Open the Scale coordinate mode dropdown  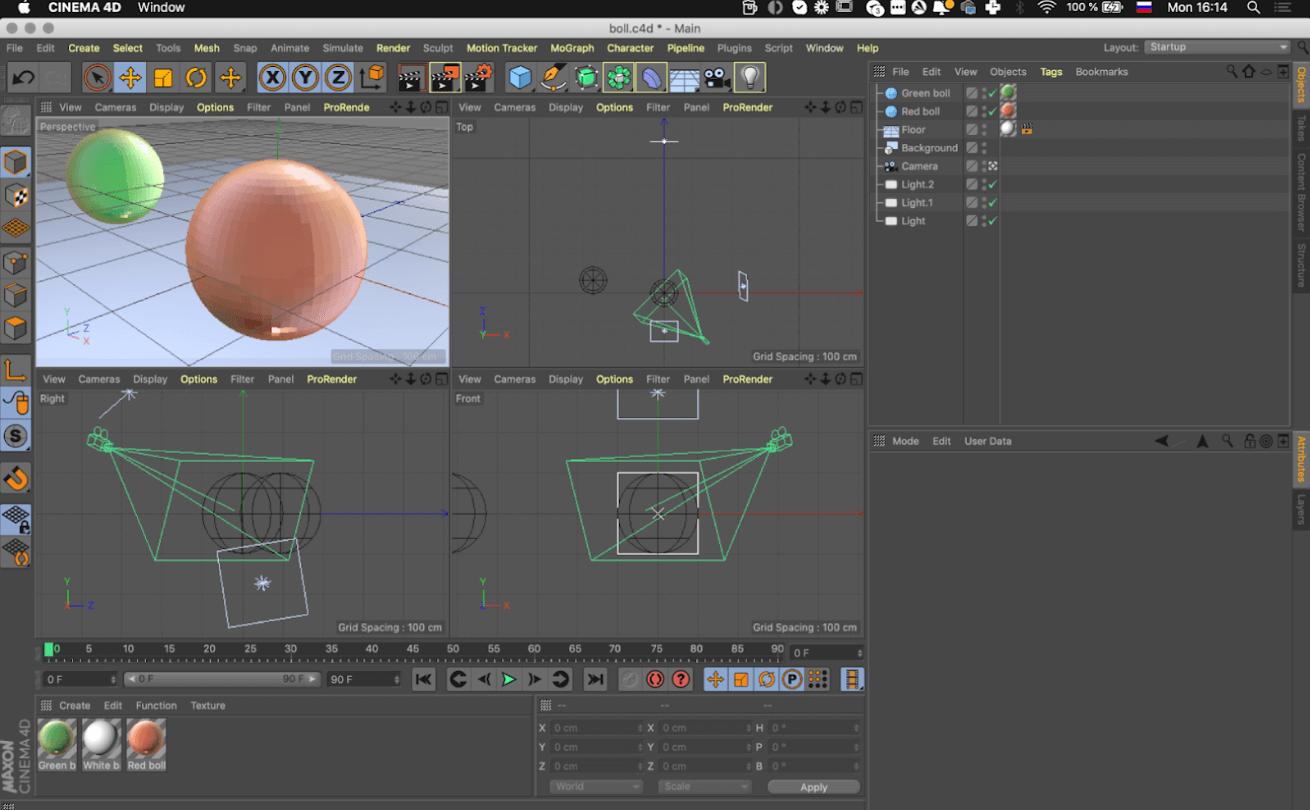tap(703, 786)
